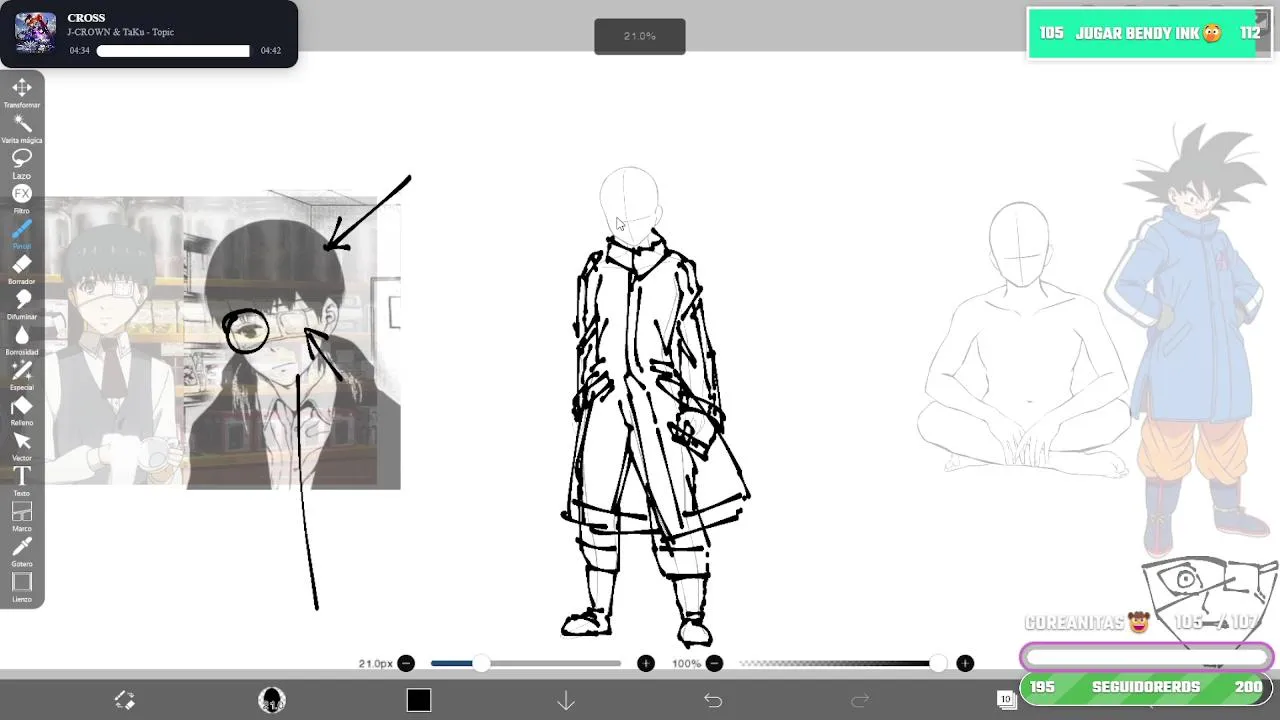The image size is (1280, 720).
Task: Adjust the opacity slider handle
Action: (x=937, y=663)
